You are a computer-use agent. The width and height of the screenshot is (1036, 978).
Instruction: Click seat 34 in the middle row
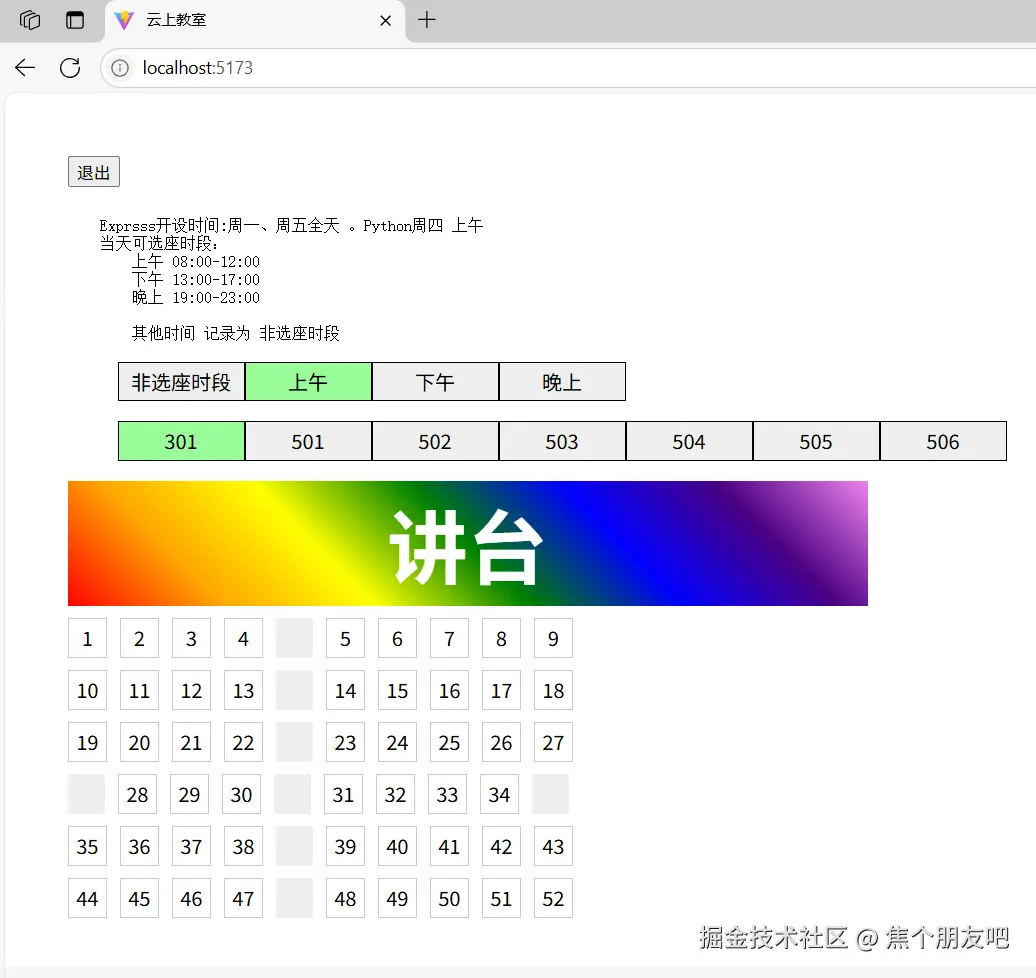point(499,794)
